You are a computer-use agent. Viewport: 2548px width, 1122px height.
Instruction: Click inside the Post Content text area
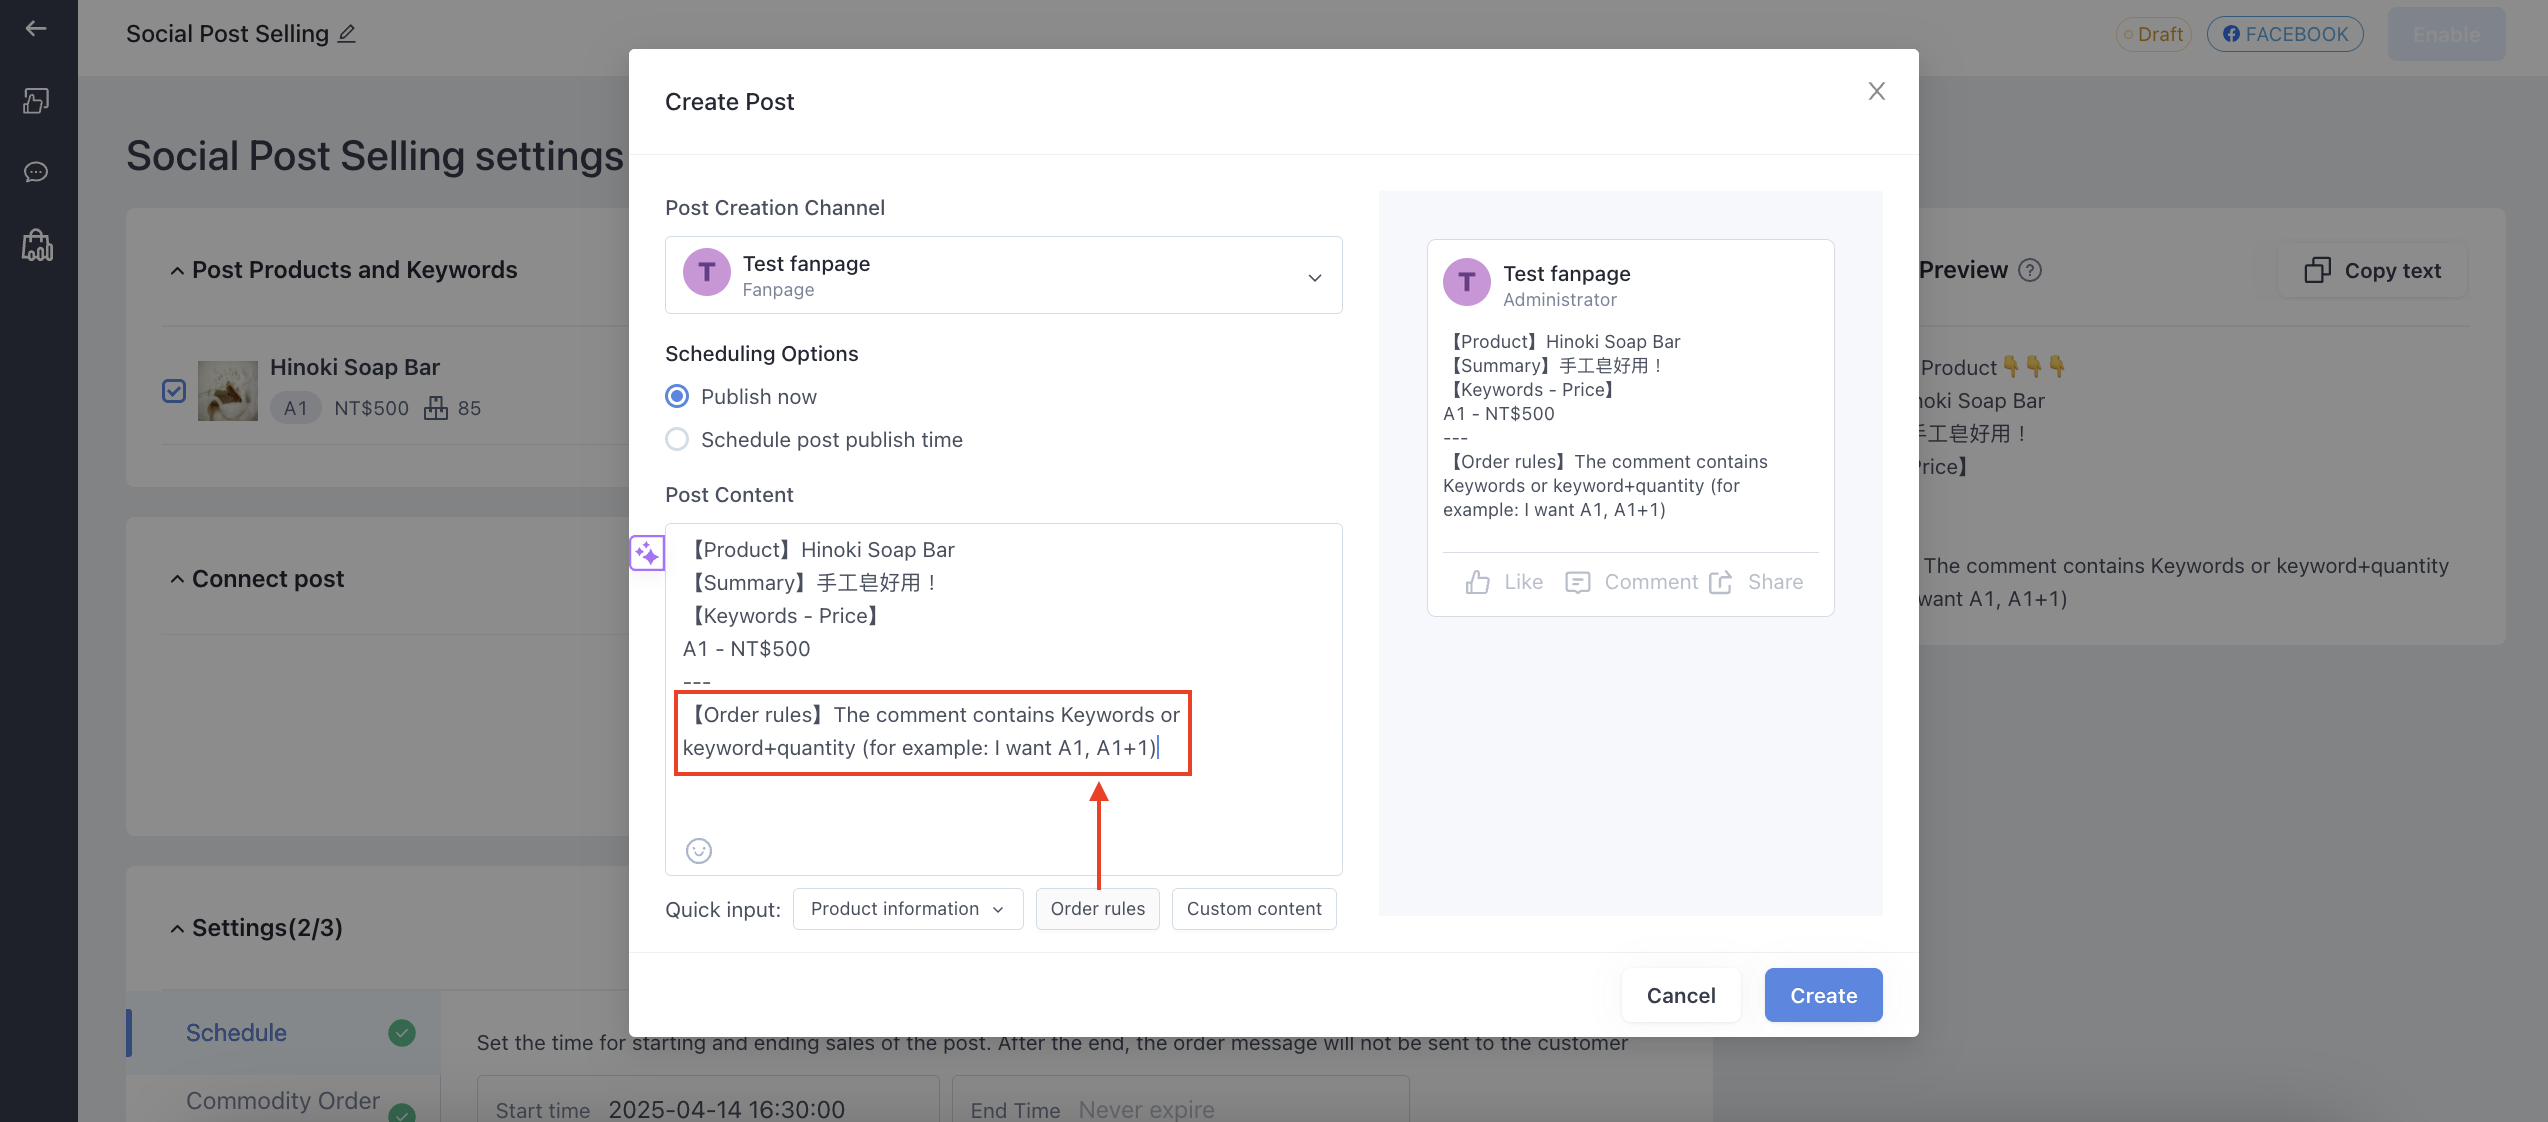coord(1003,699)
